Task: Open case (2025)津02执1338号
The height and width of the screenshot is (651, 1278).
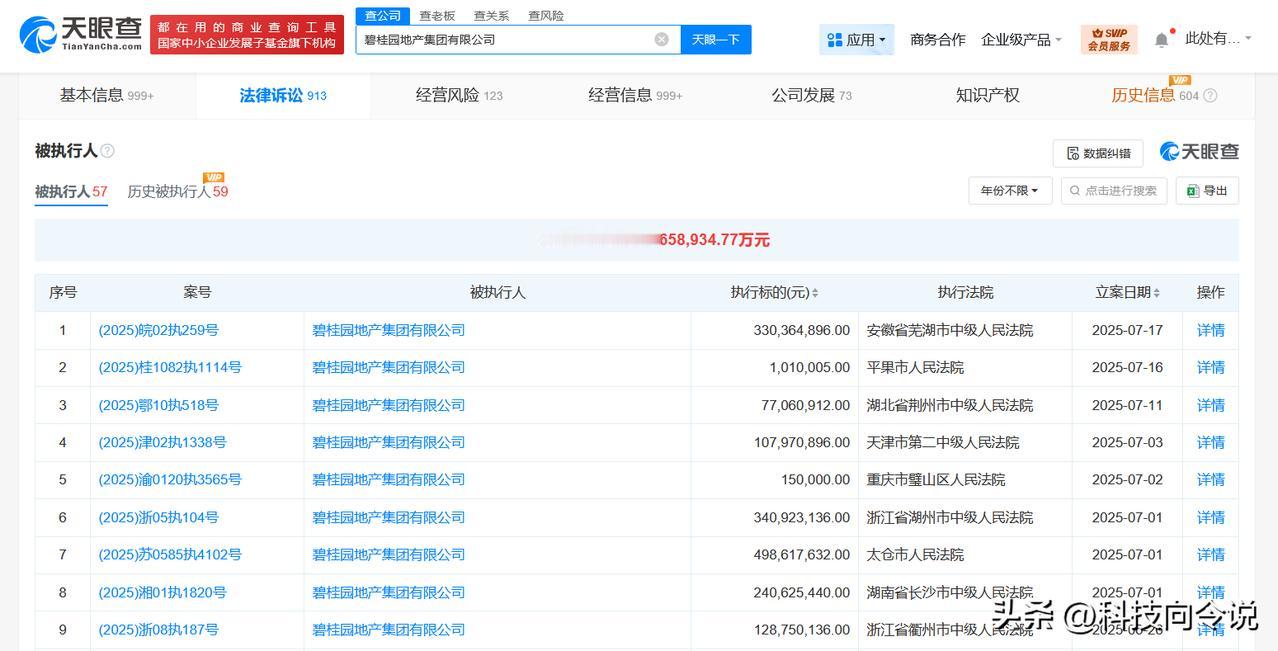Action: (x=162, y=442)
